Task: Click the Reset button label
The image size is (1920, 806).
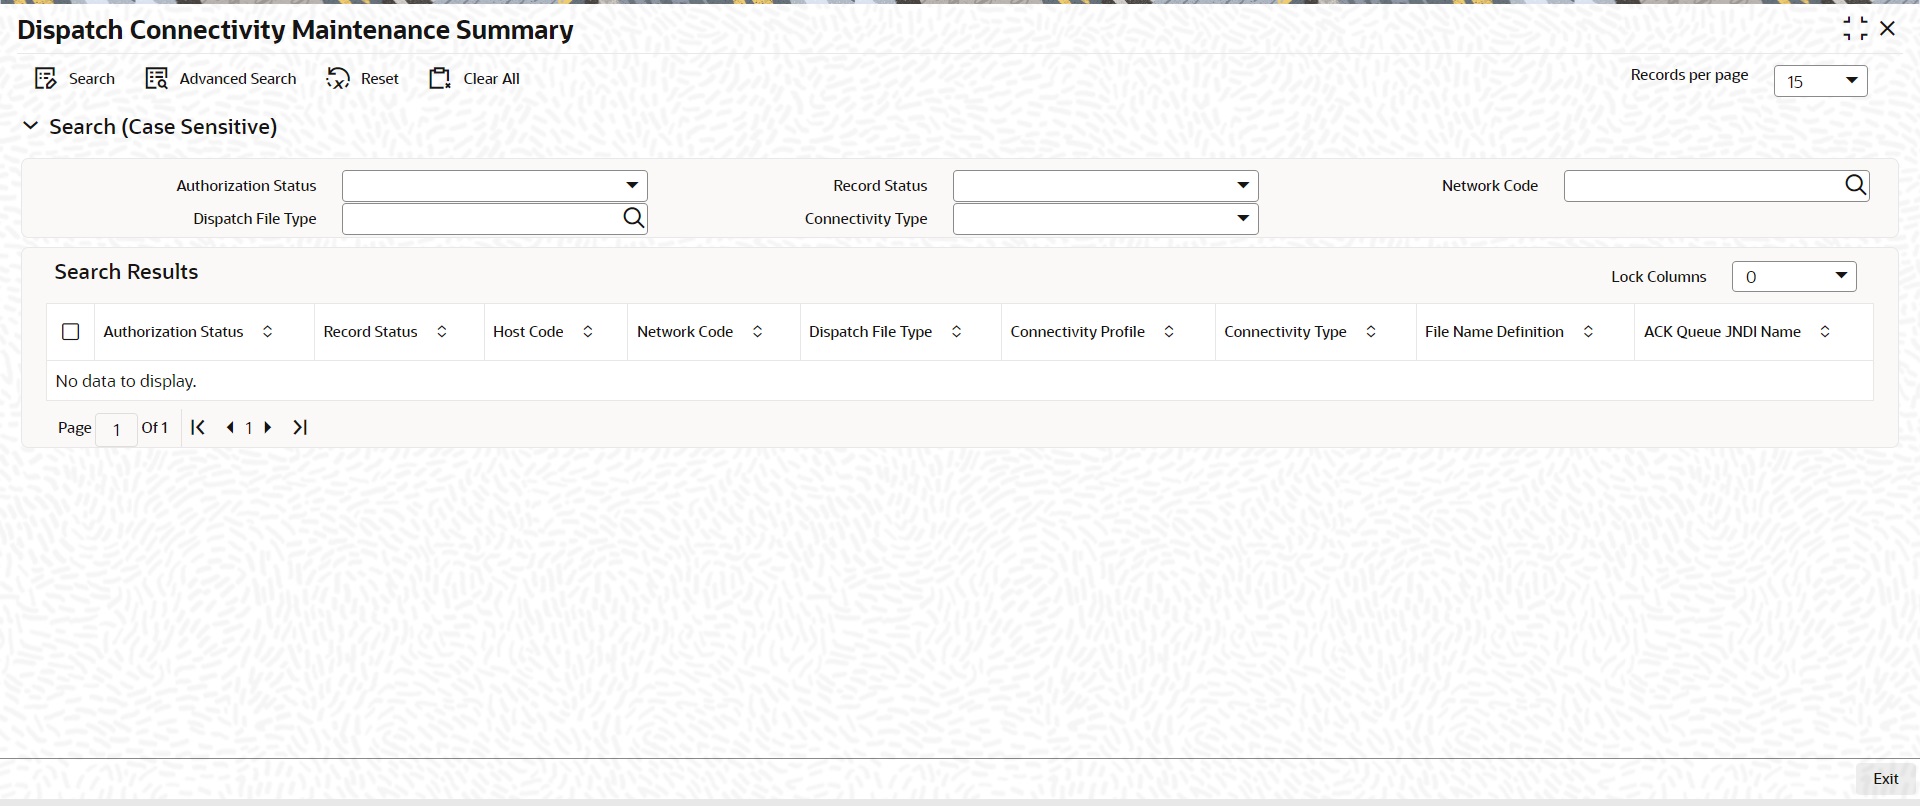Action: [380, 79]
